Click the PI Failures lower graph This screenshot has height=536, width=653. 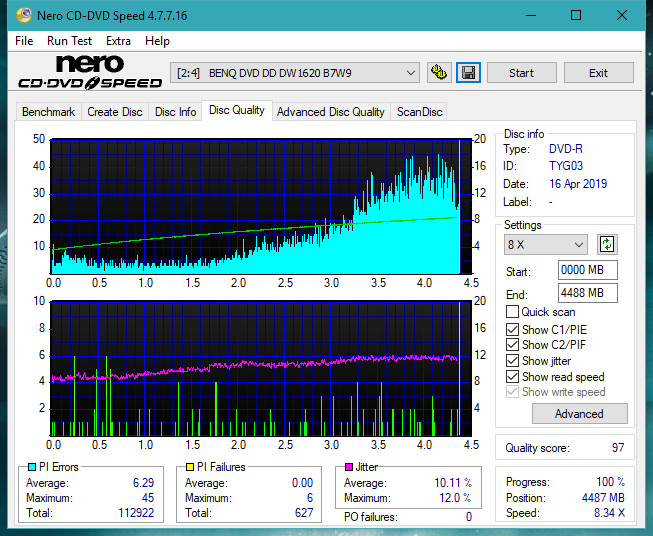tap(261, 368)
